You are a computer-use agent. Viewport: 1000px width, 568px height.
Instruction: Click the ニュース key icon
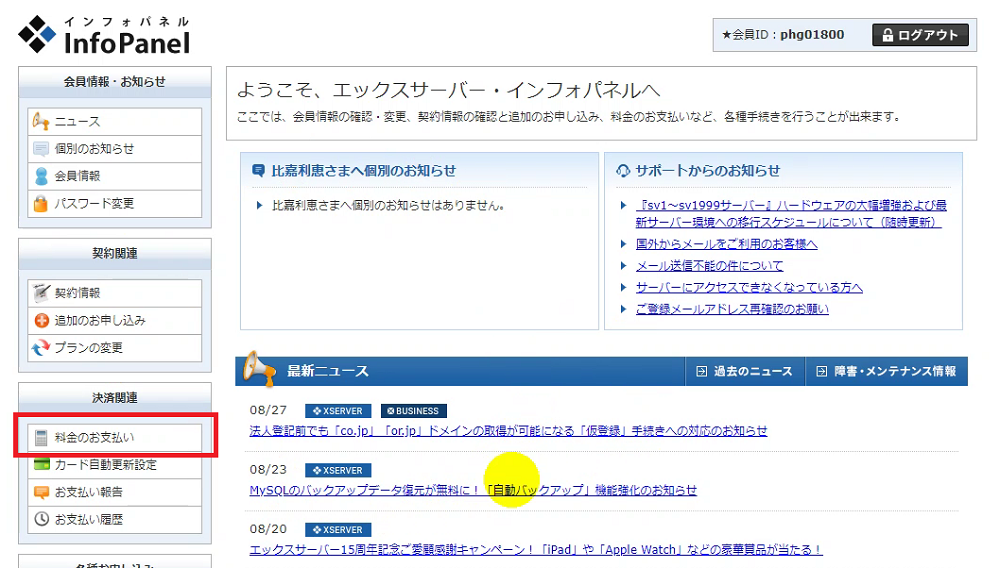41,121
